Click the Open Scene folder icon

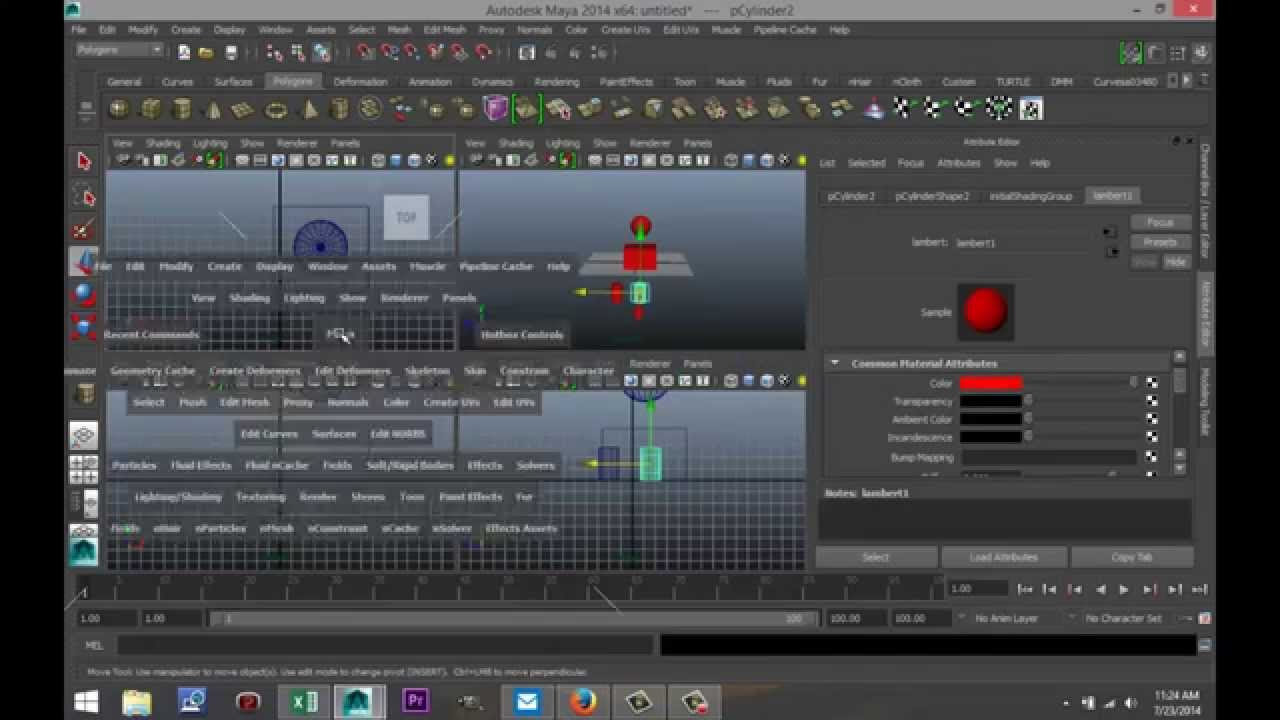coord(206,52)
